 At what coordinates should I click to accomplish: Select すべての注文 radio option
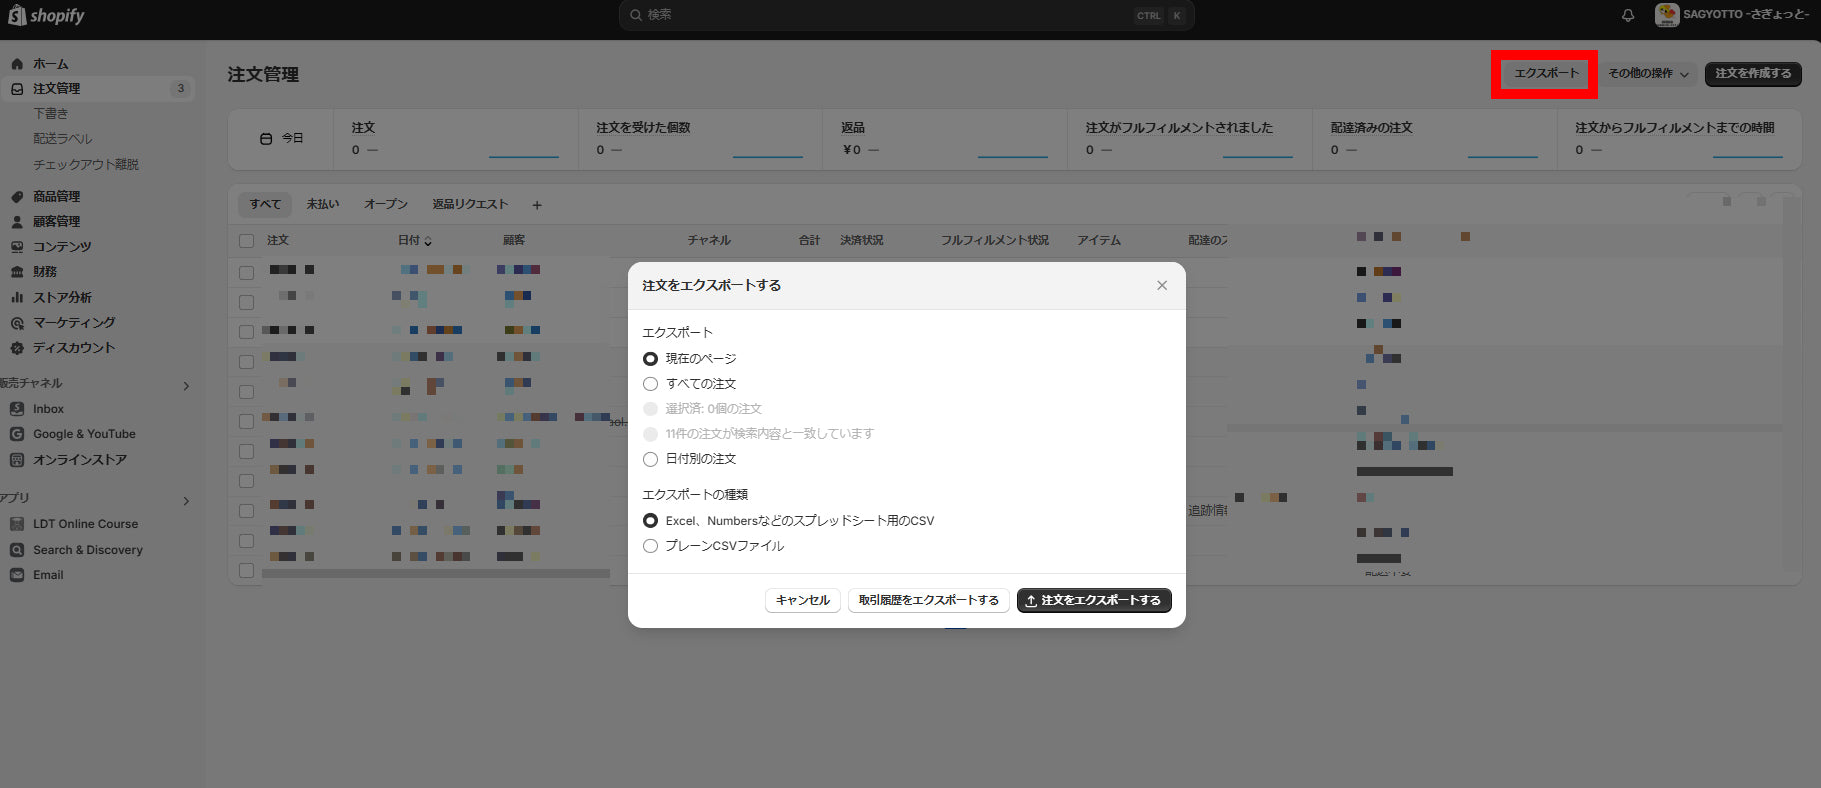pos(650,384)
